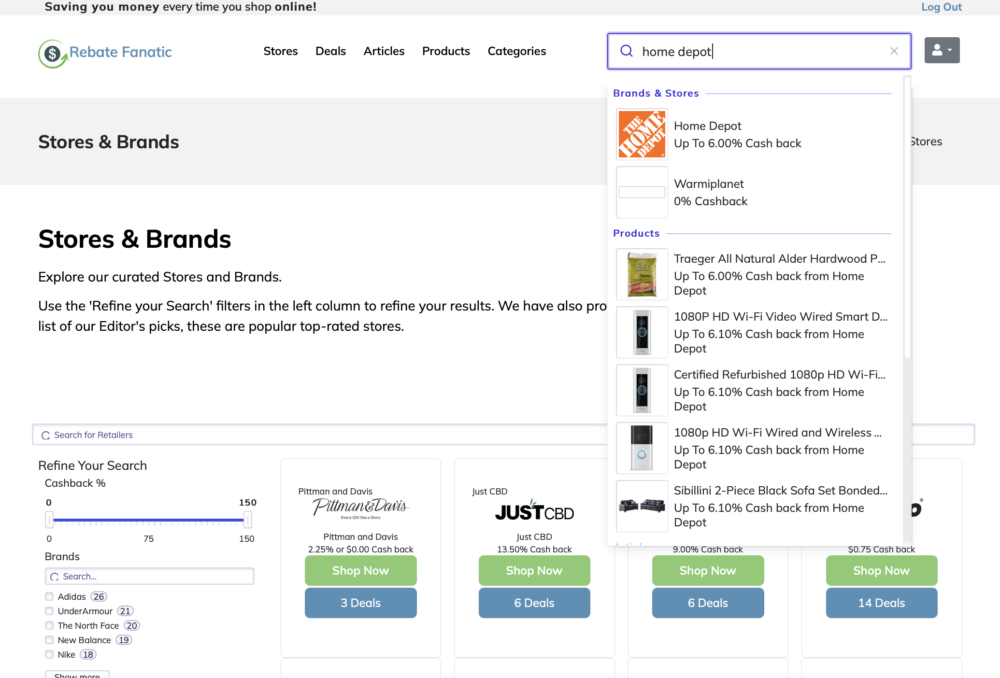Click in the home depot search field

tap(759, 51)
